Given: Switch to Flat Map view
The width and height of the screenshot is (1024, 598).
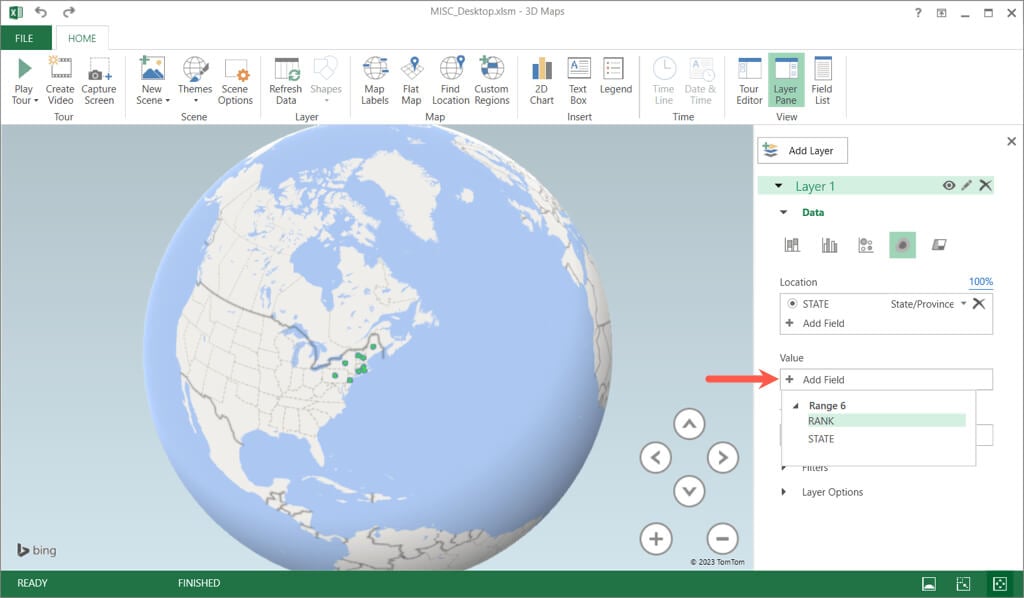Looking at the screenshot, I should pyautogui.click(x=411, y=81).
